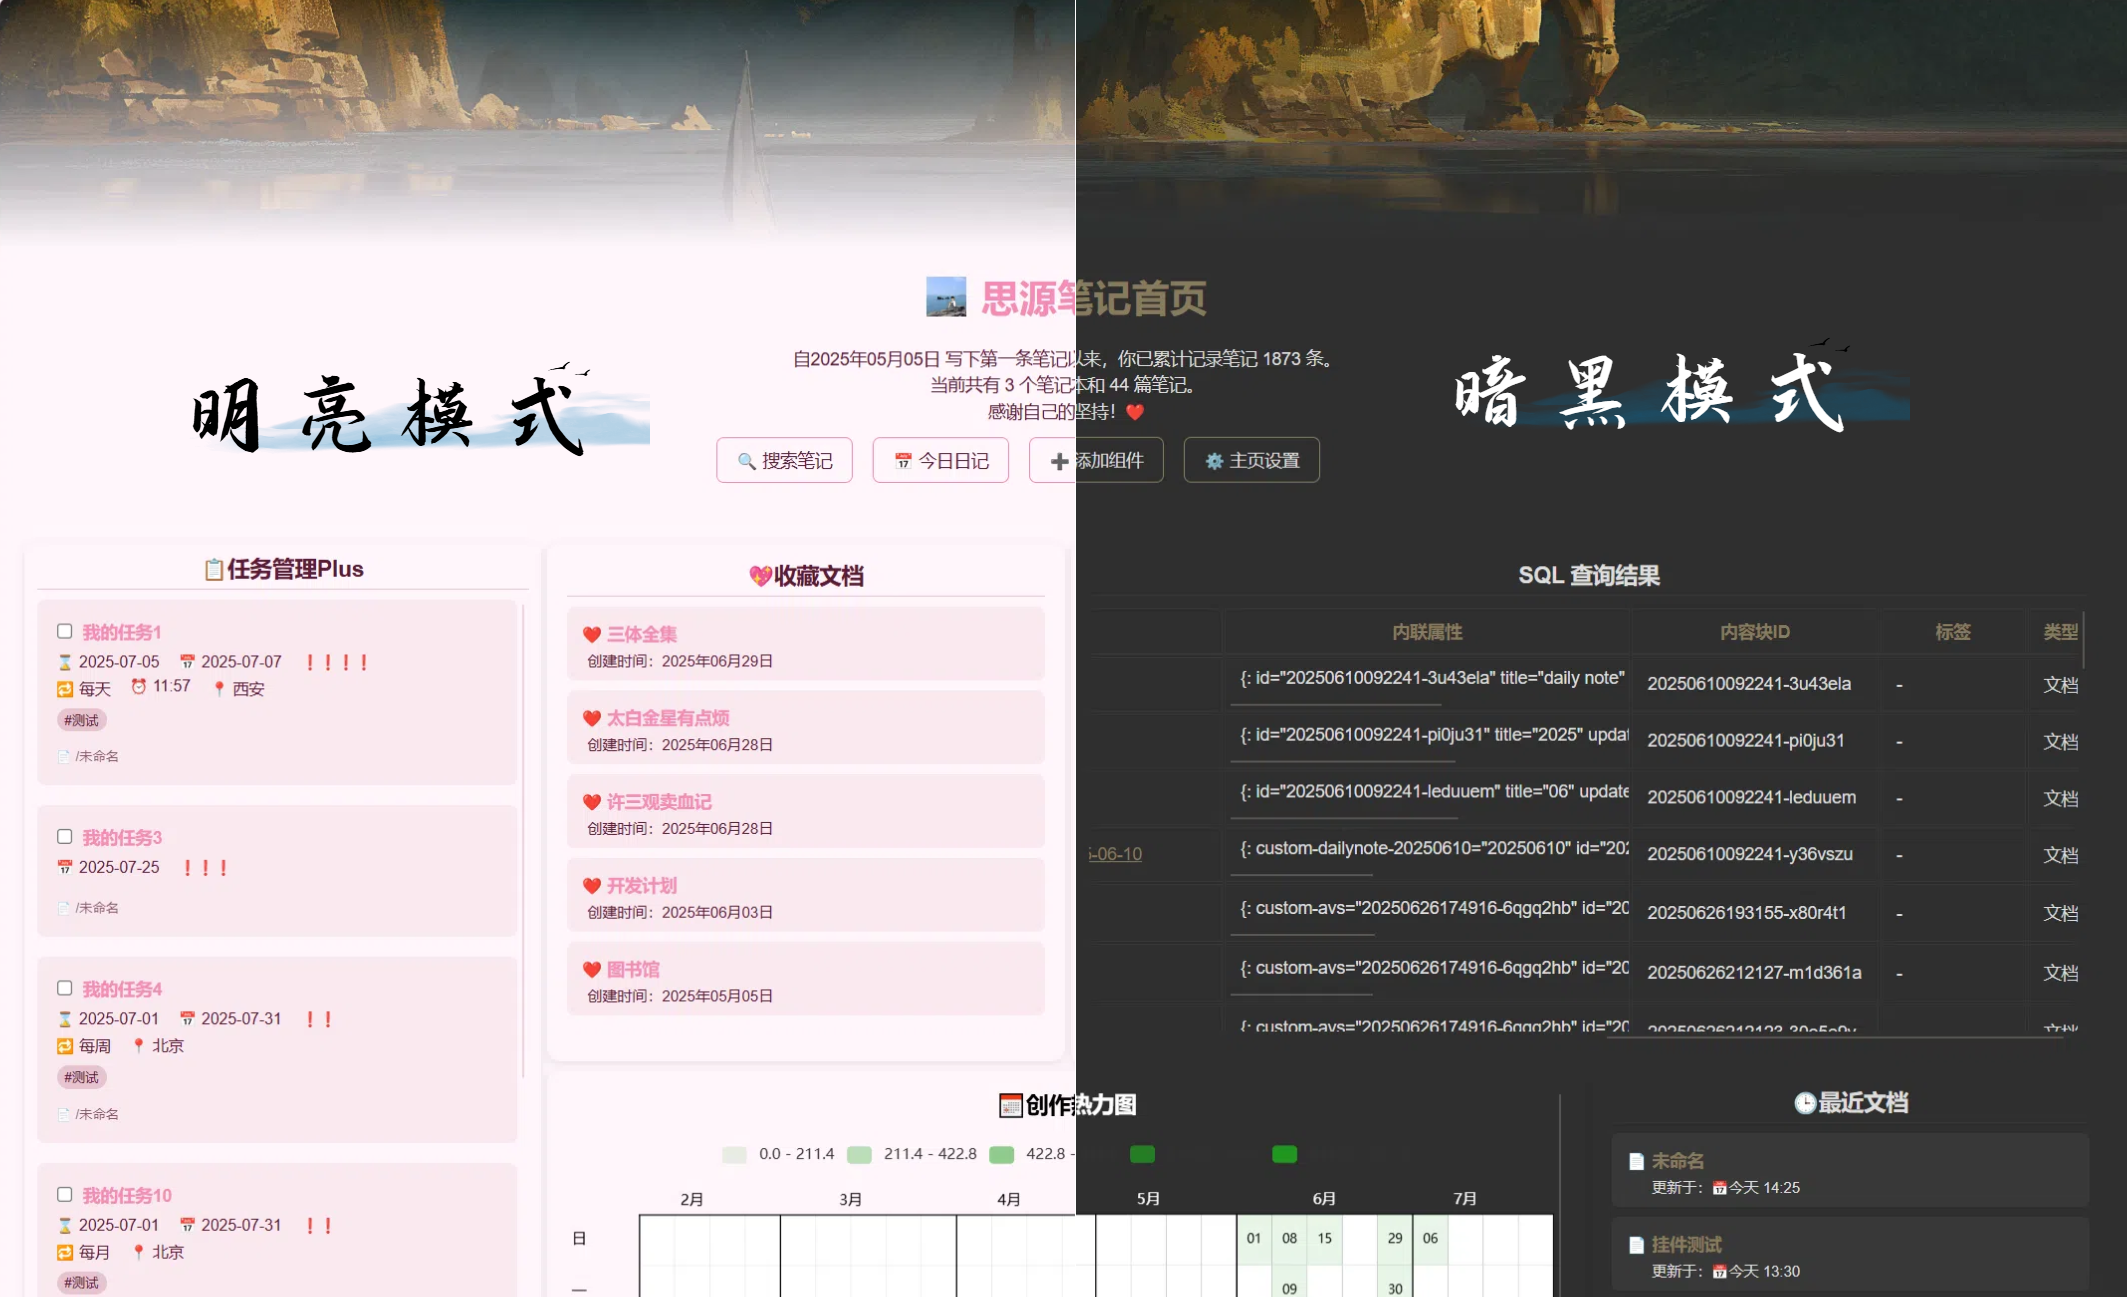Click the homepage thumbnail beside 思源笔记首页
Image resolution: width=2127 pixels, height=1297 pixels.
tap(945, 297)
